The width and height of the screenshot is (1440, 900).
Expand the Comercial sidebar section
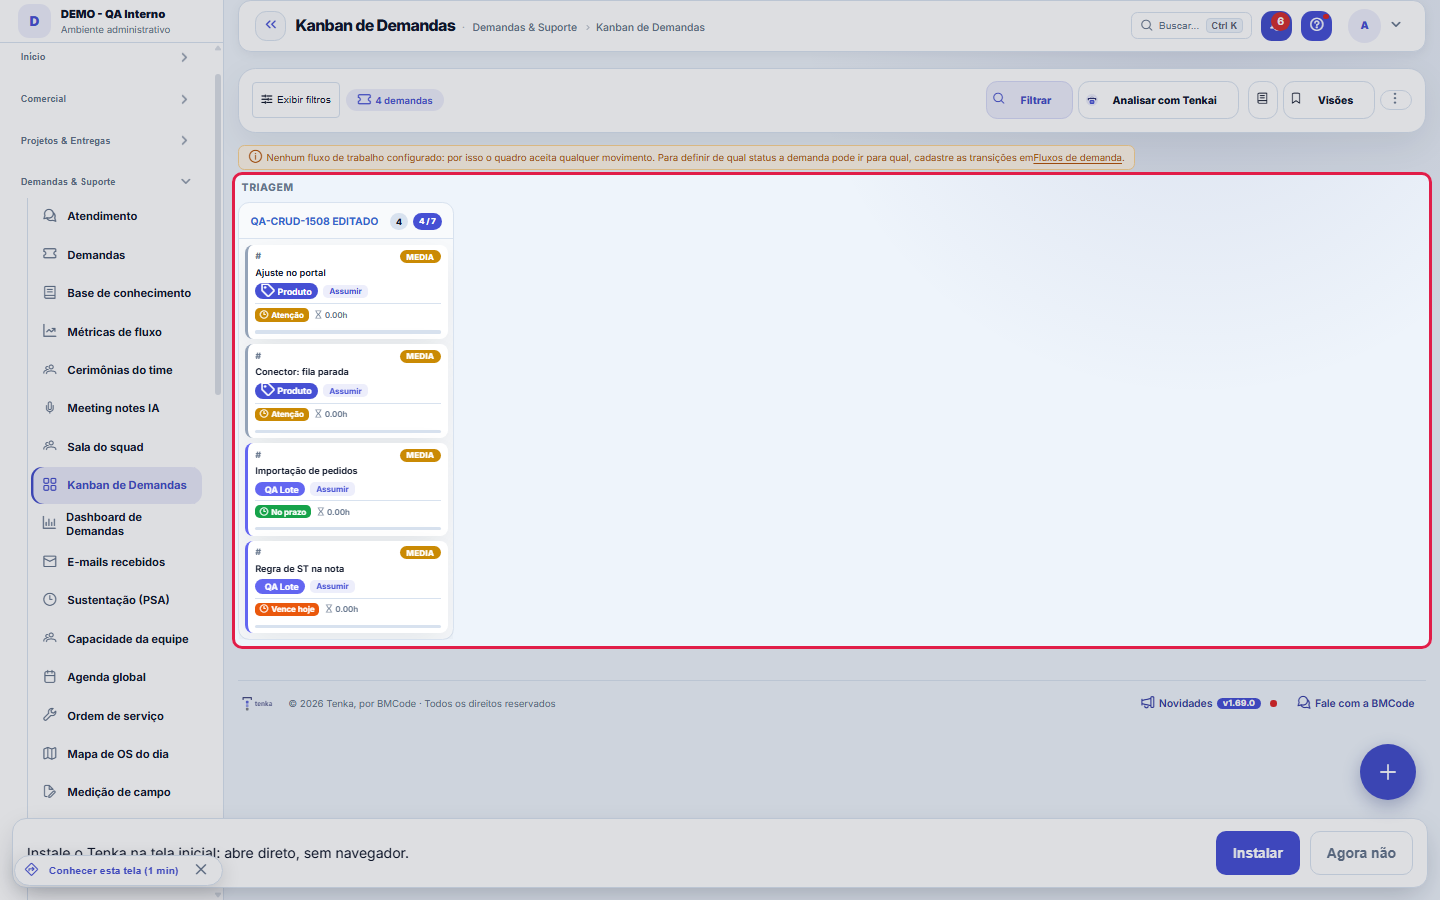tap(105, 99)
